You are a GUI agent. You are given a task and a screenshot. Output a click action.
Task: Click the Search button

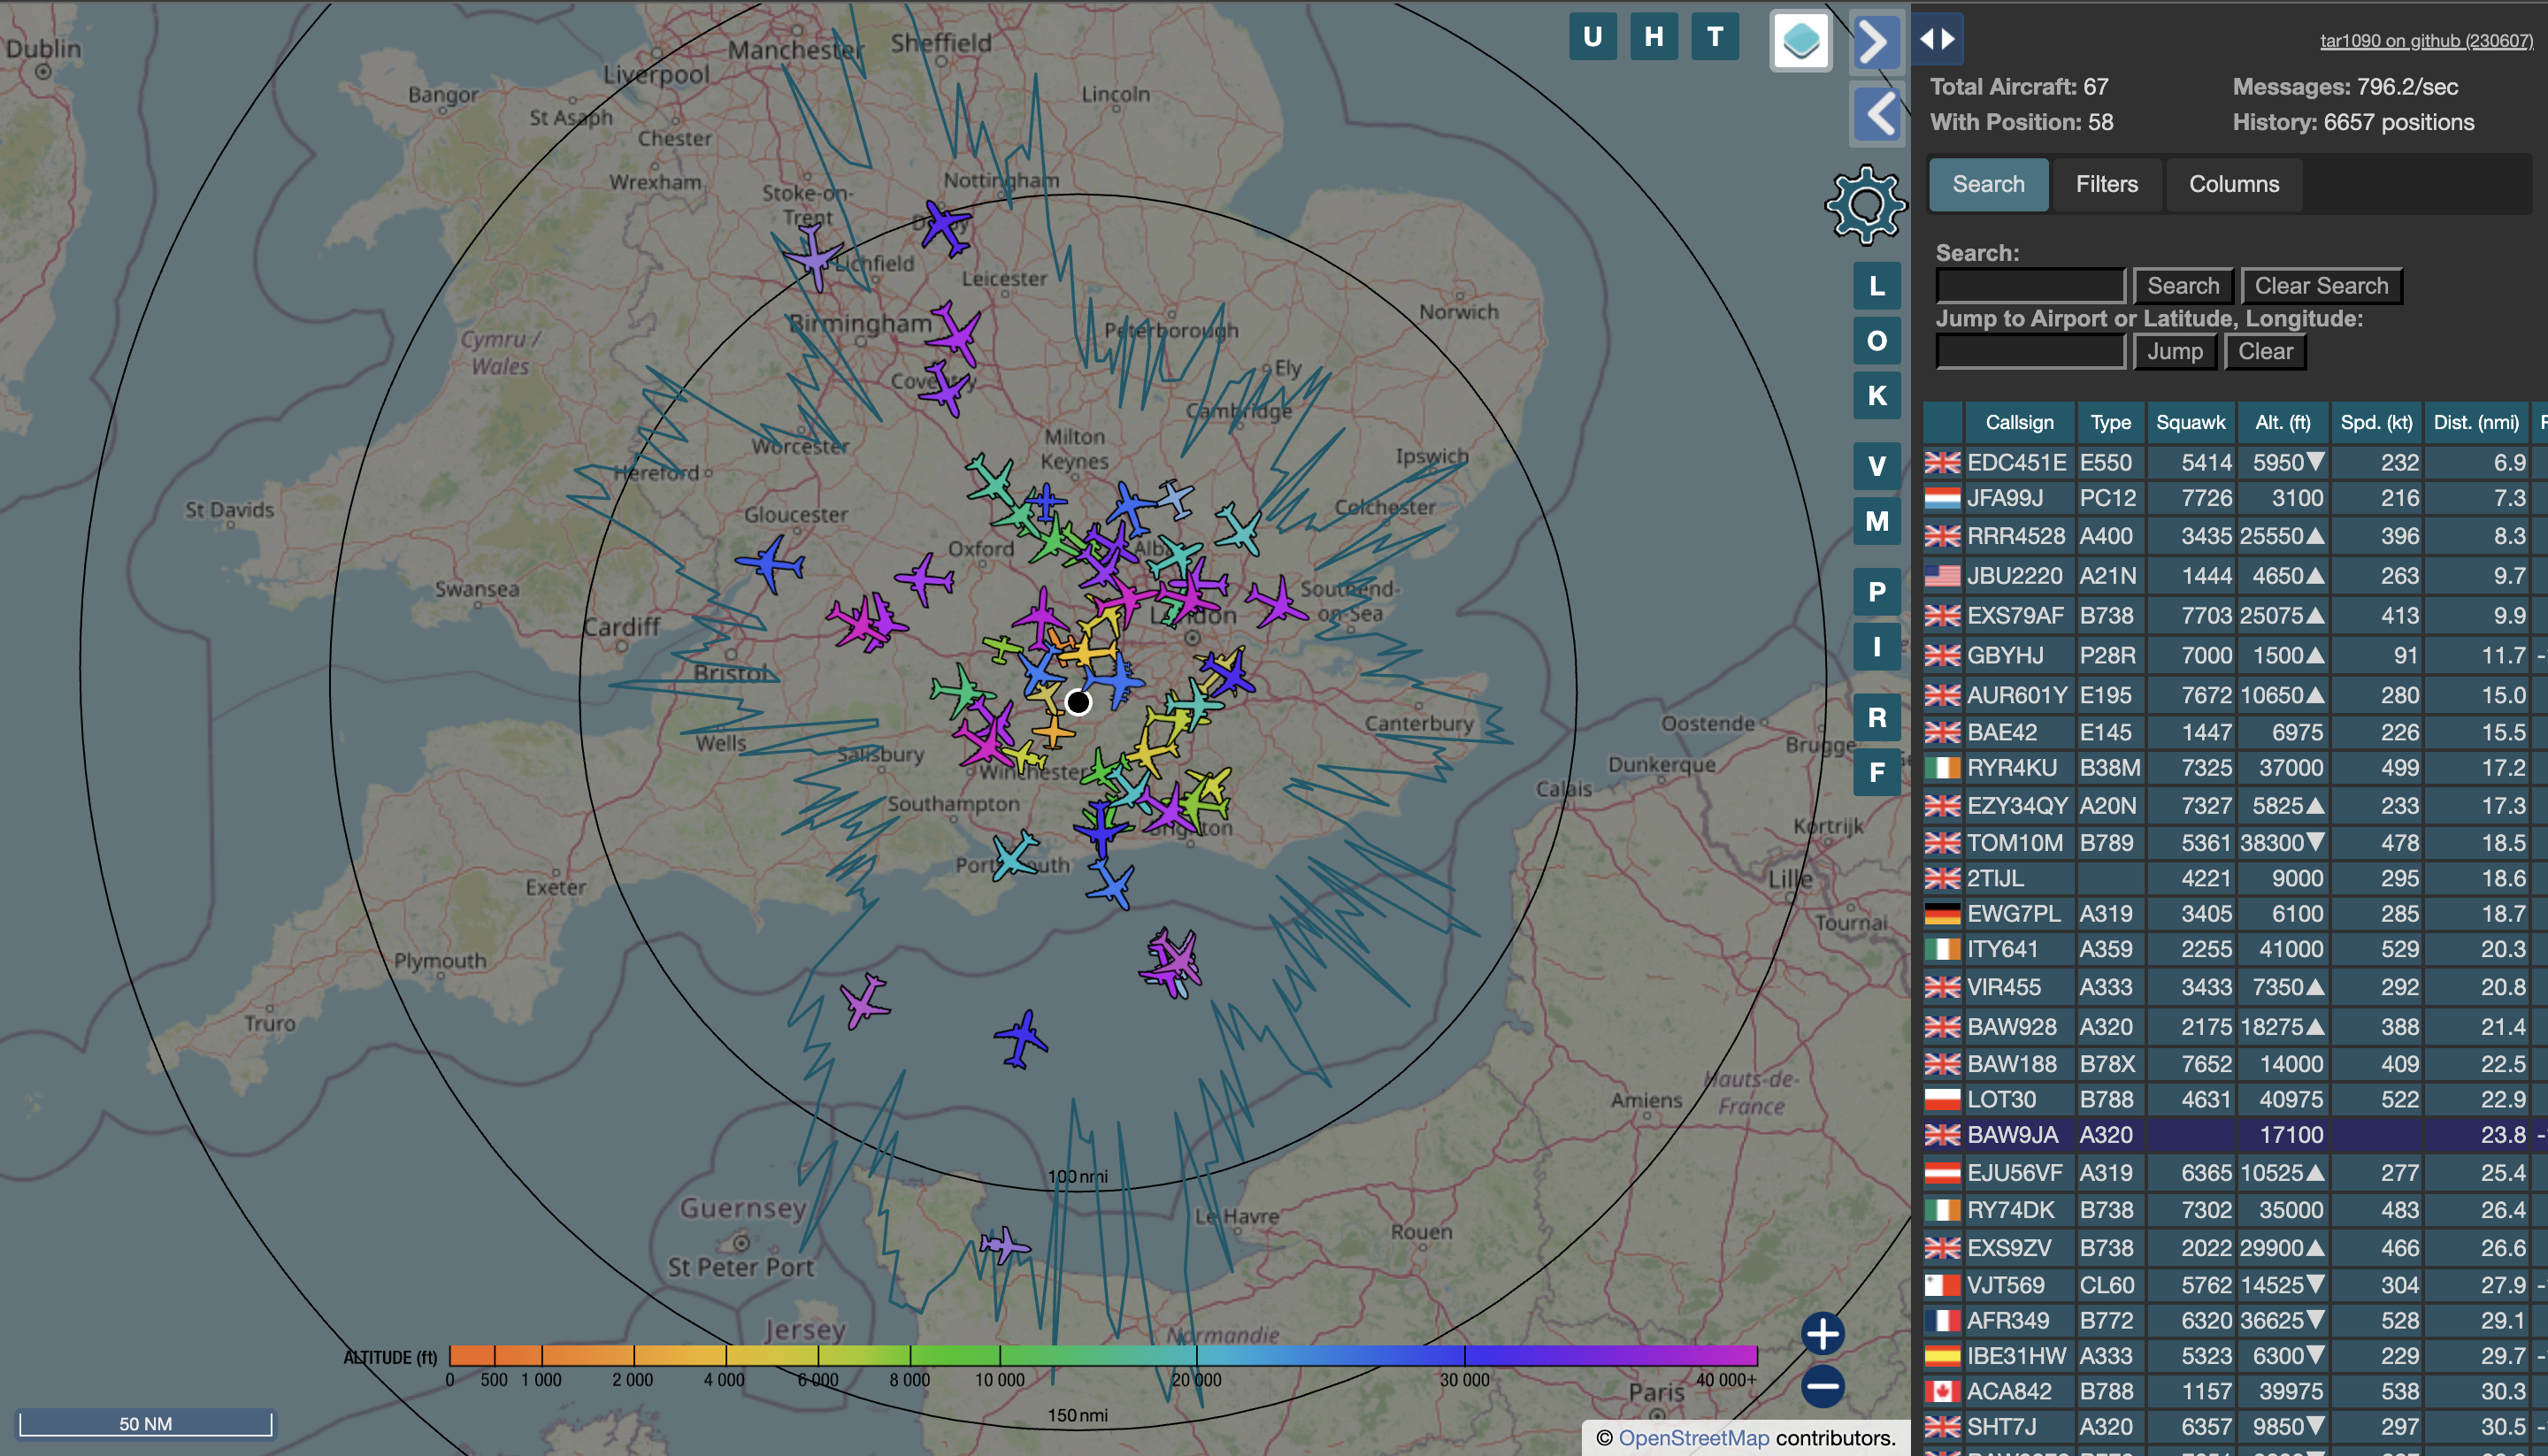pos(2183,286)
